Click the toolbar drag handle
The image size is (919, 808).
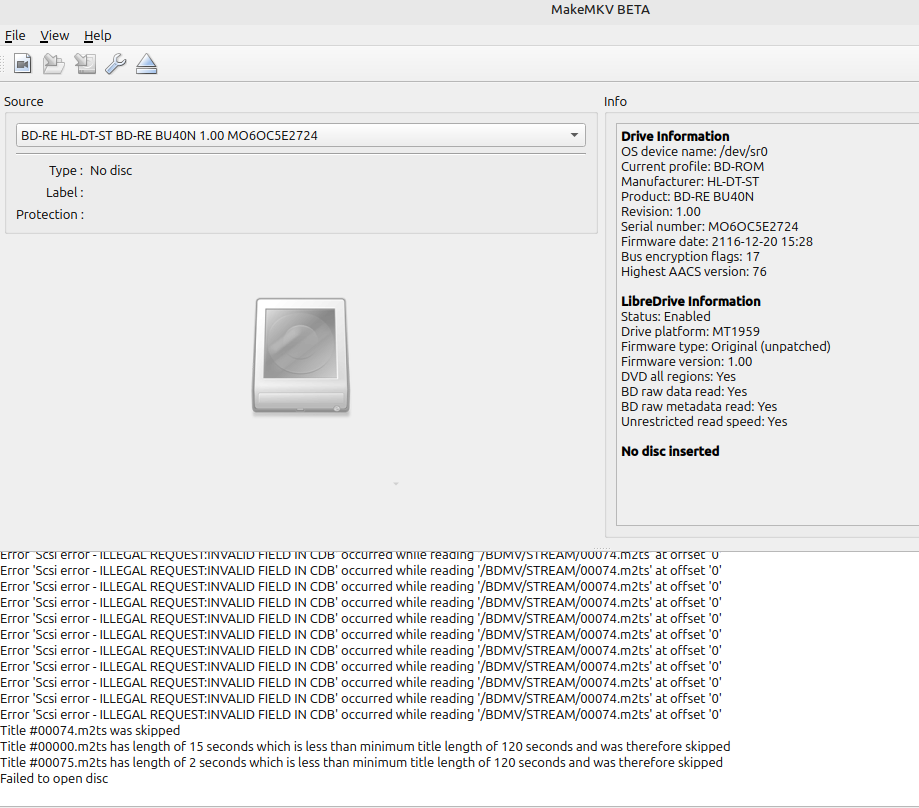point(3,65)
